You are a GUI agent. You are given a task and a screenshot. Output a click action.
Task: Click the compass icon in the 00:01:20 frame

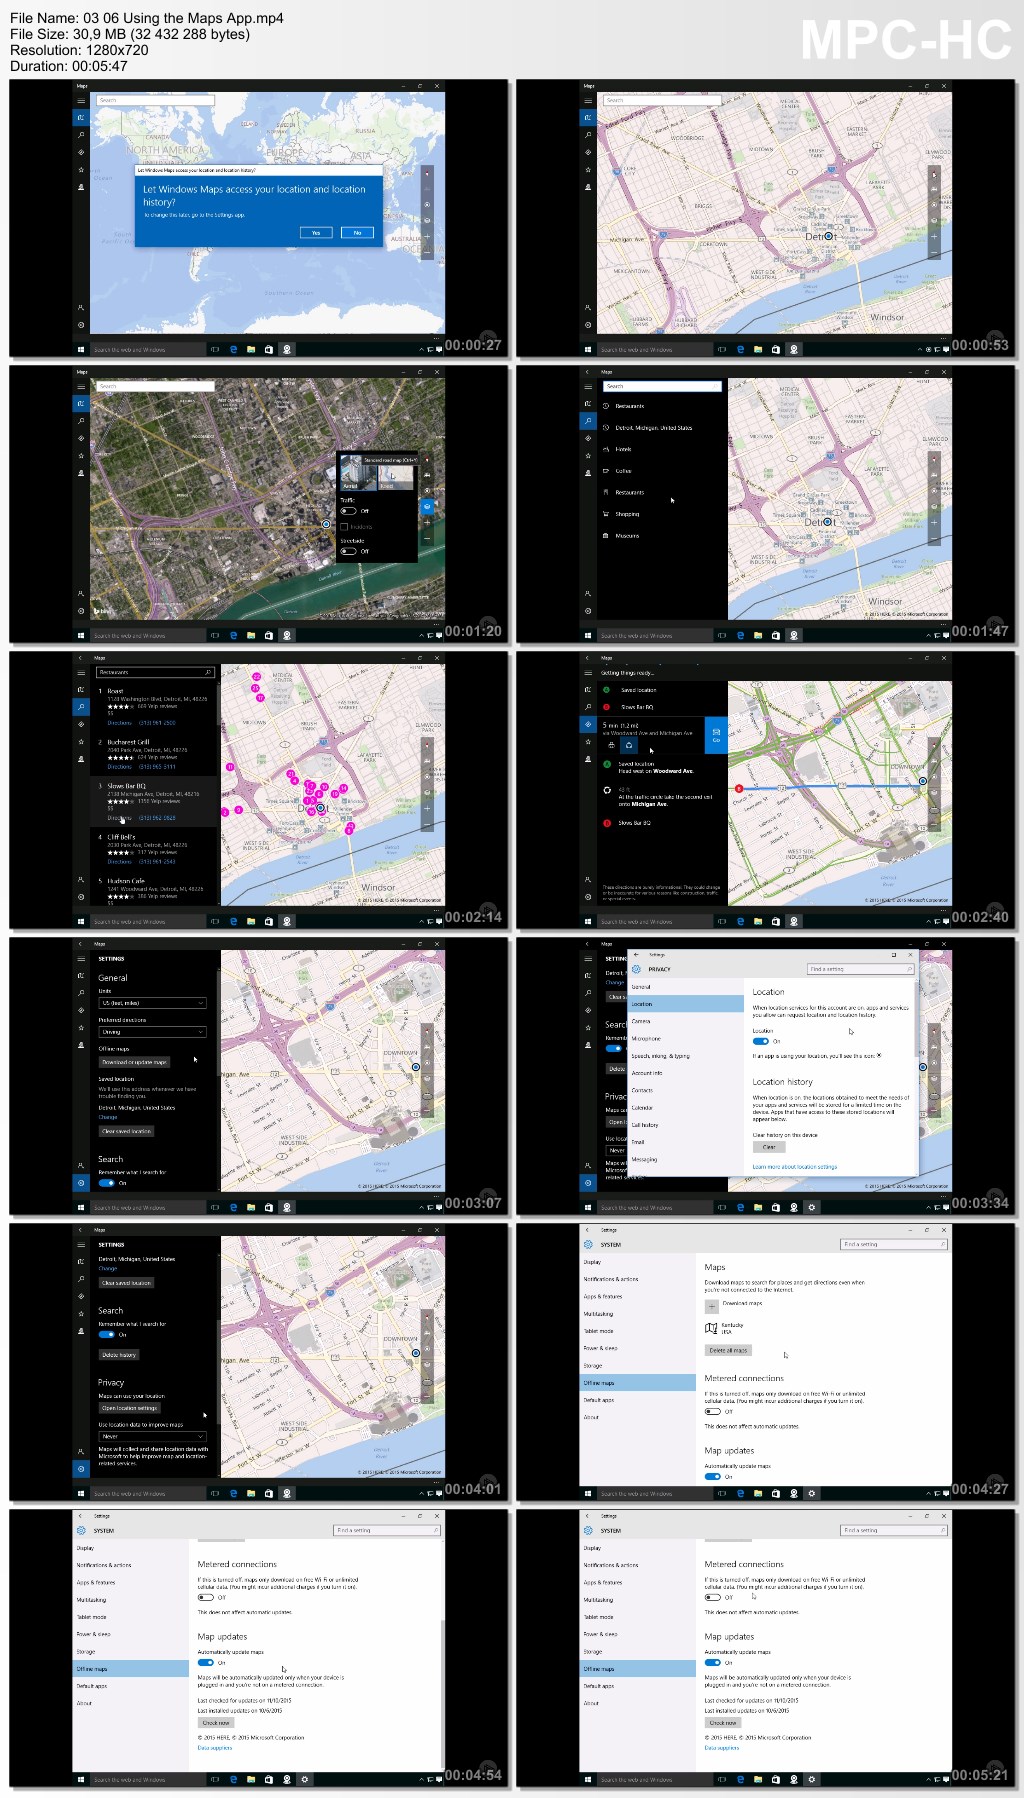click(427, 458)
